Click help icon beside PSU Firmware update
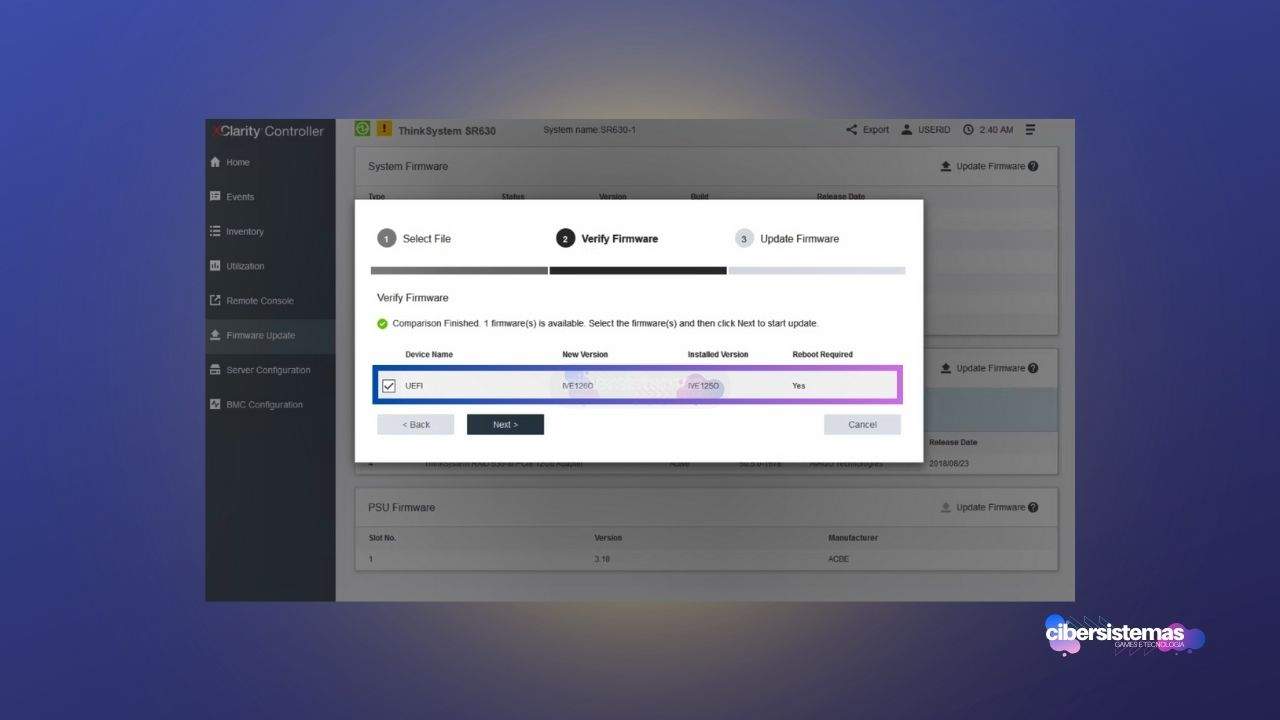1280x720 pixels. click(1033, 507)
